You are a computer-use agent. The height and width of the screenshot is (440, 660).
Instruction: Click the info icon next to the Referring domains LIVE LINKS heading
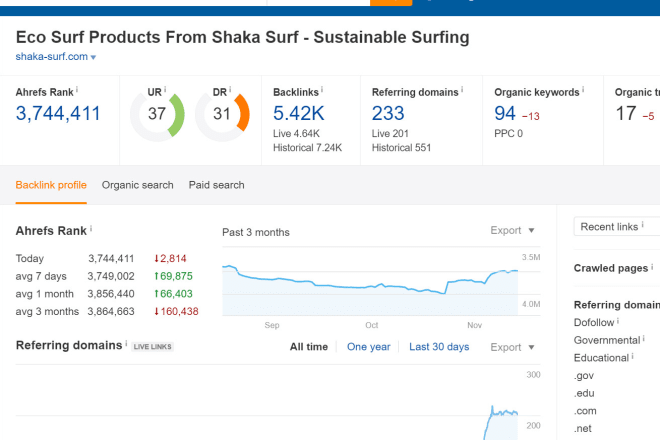click(x=126, y=343)
